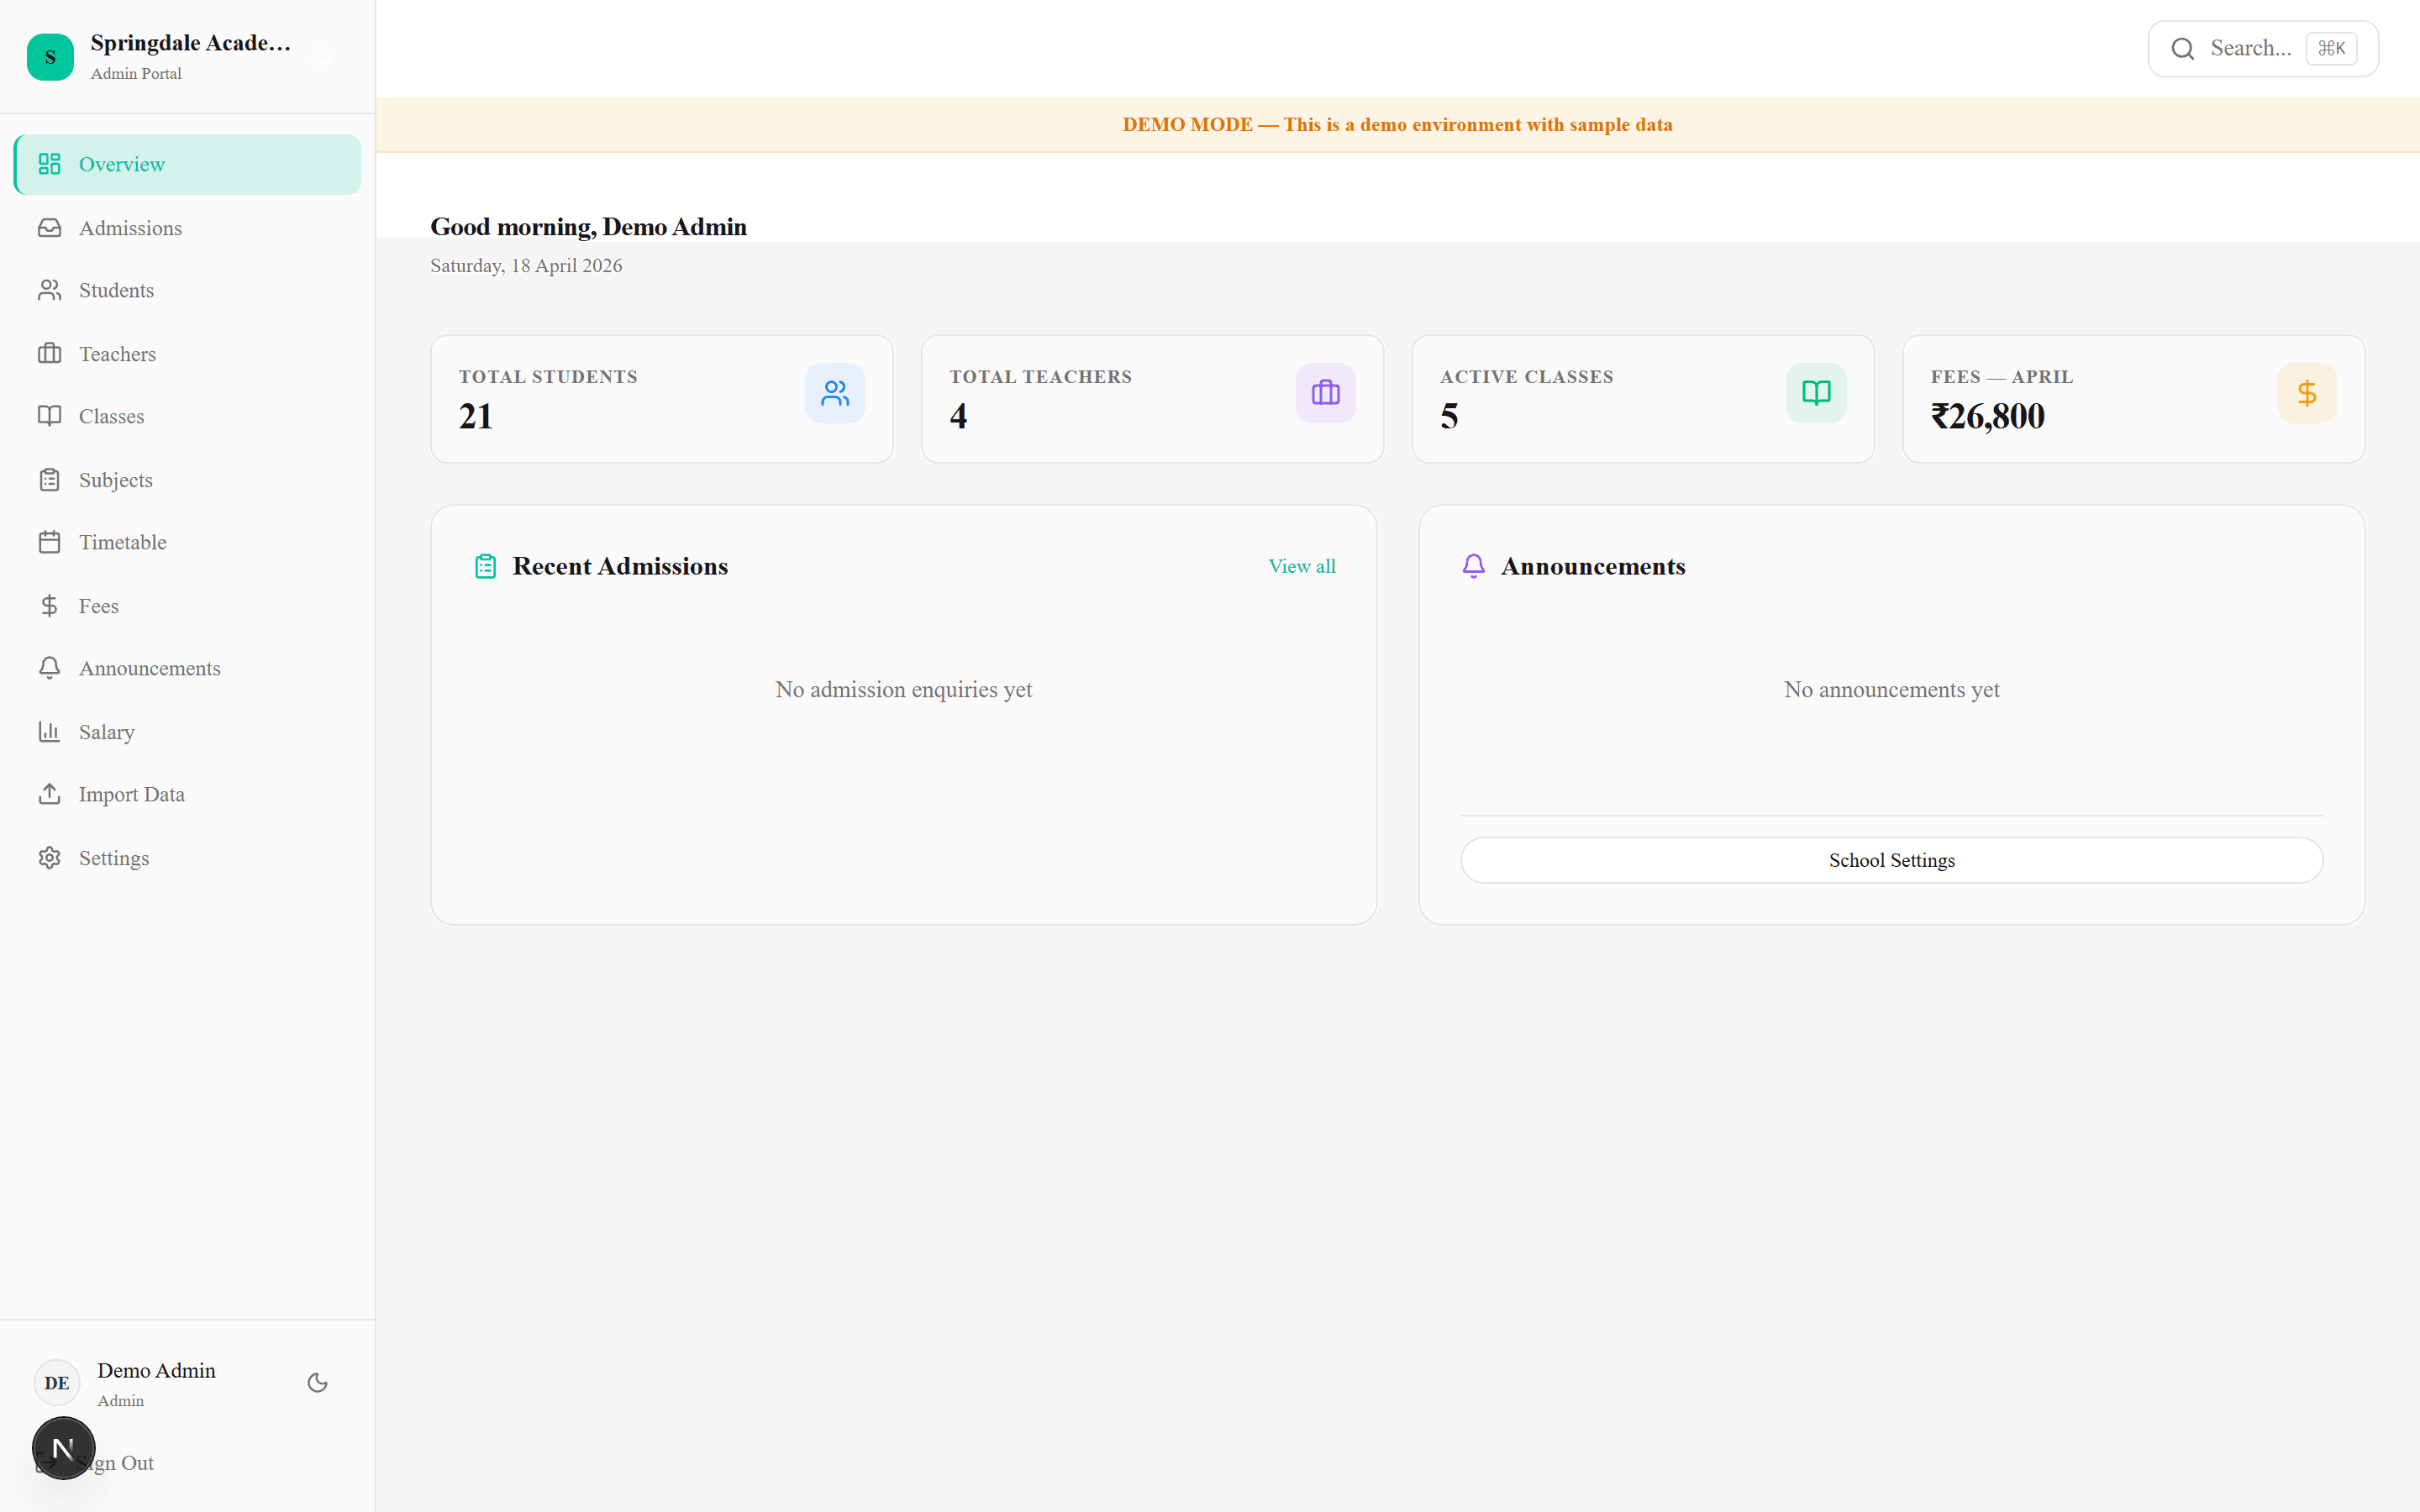
Task: Click the open book icon on Active Classes card
Action: click(x=1815, y=392)
